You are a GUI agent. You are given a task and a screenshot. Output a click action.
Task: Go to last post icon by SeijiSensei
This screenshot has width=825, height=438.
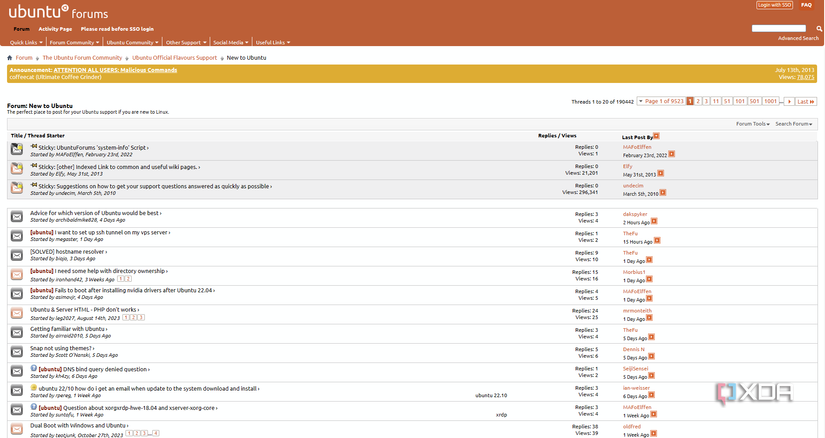pos(651,376)
